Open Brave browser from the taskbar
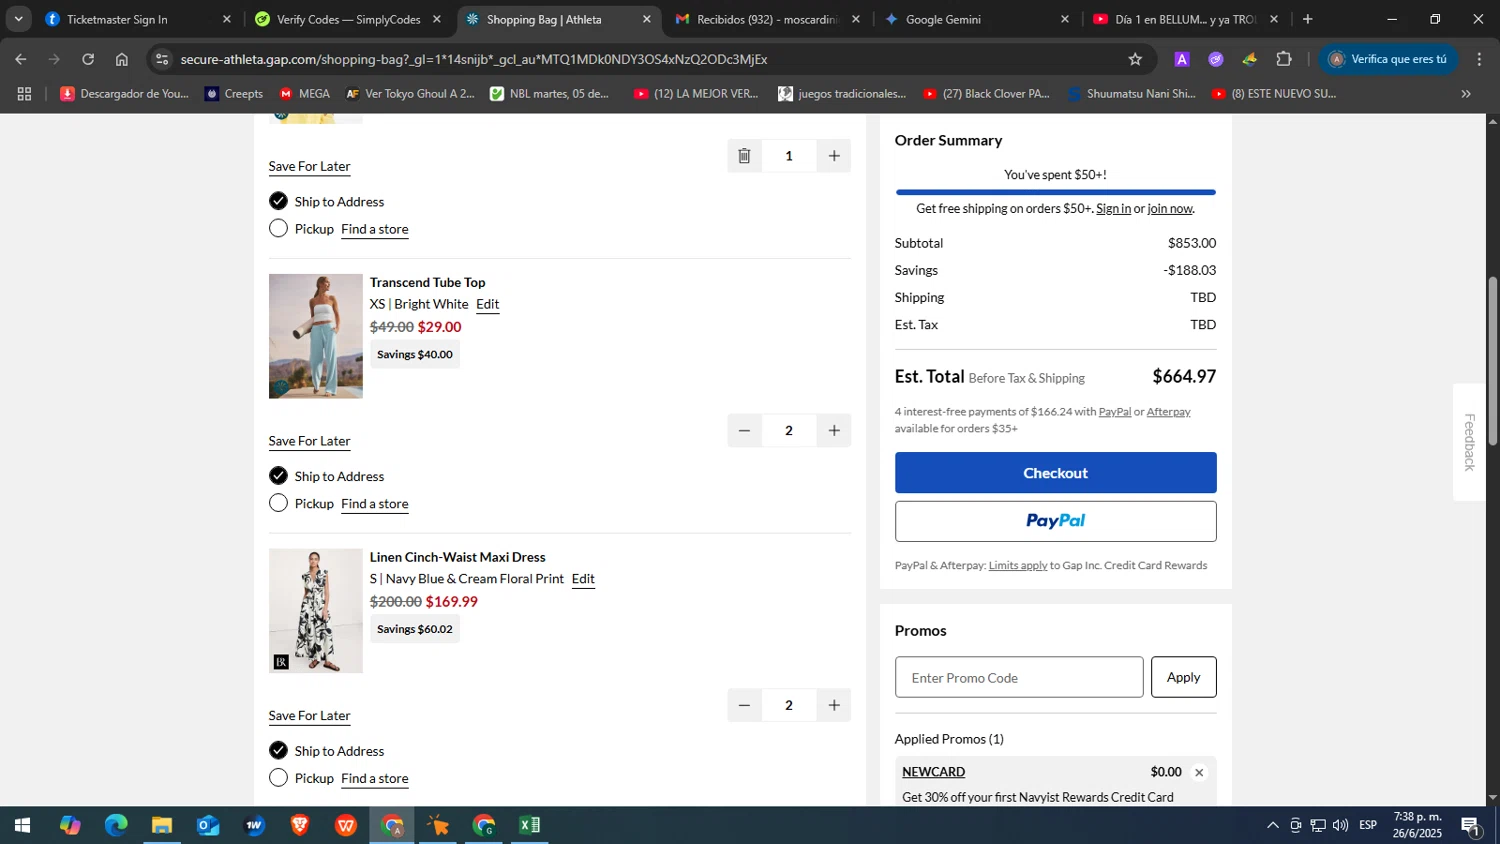 click(300, 826)
